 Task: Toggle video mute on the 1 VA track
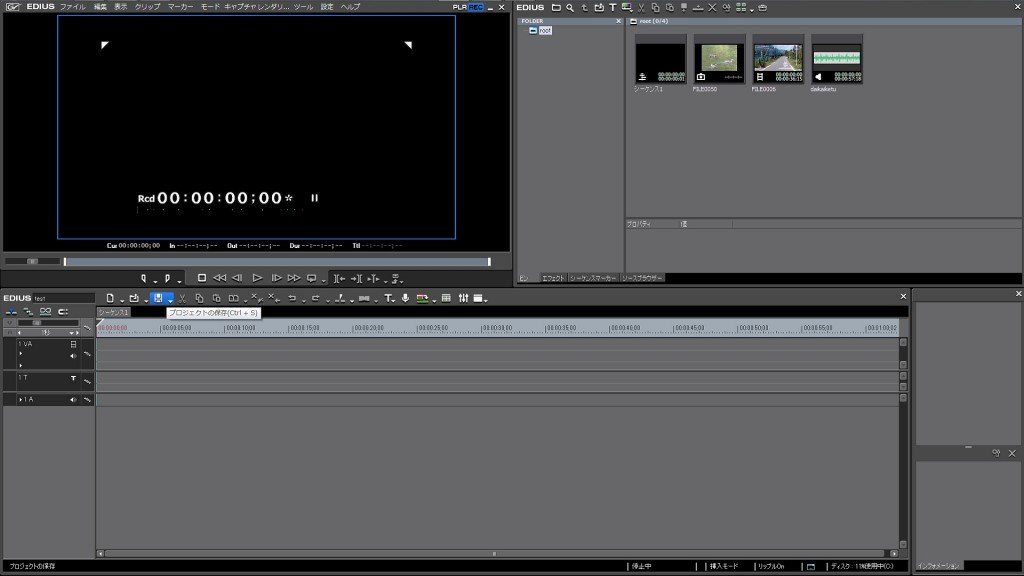click(x=73, y=344)
